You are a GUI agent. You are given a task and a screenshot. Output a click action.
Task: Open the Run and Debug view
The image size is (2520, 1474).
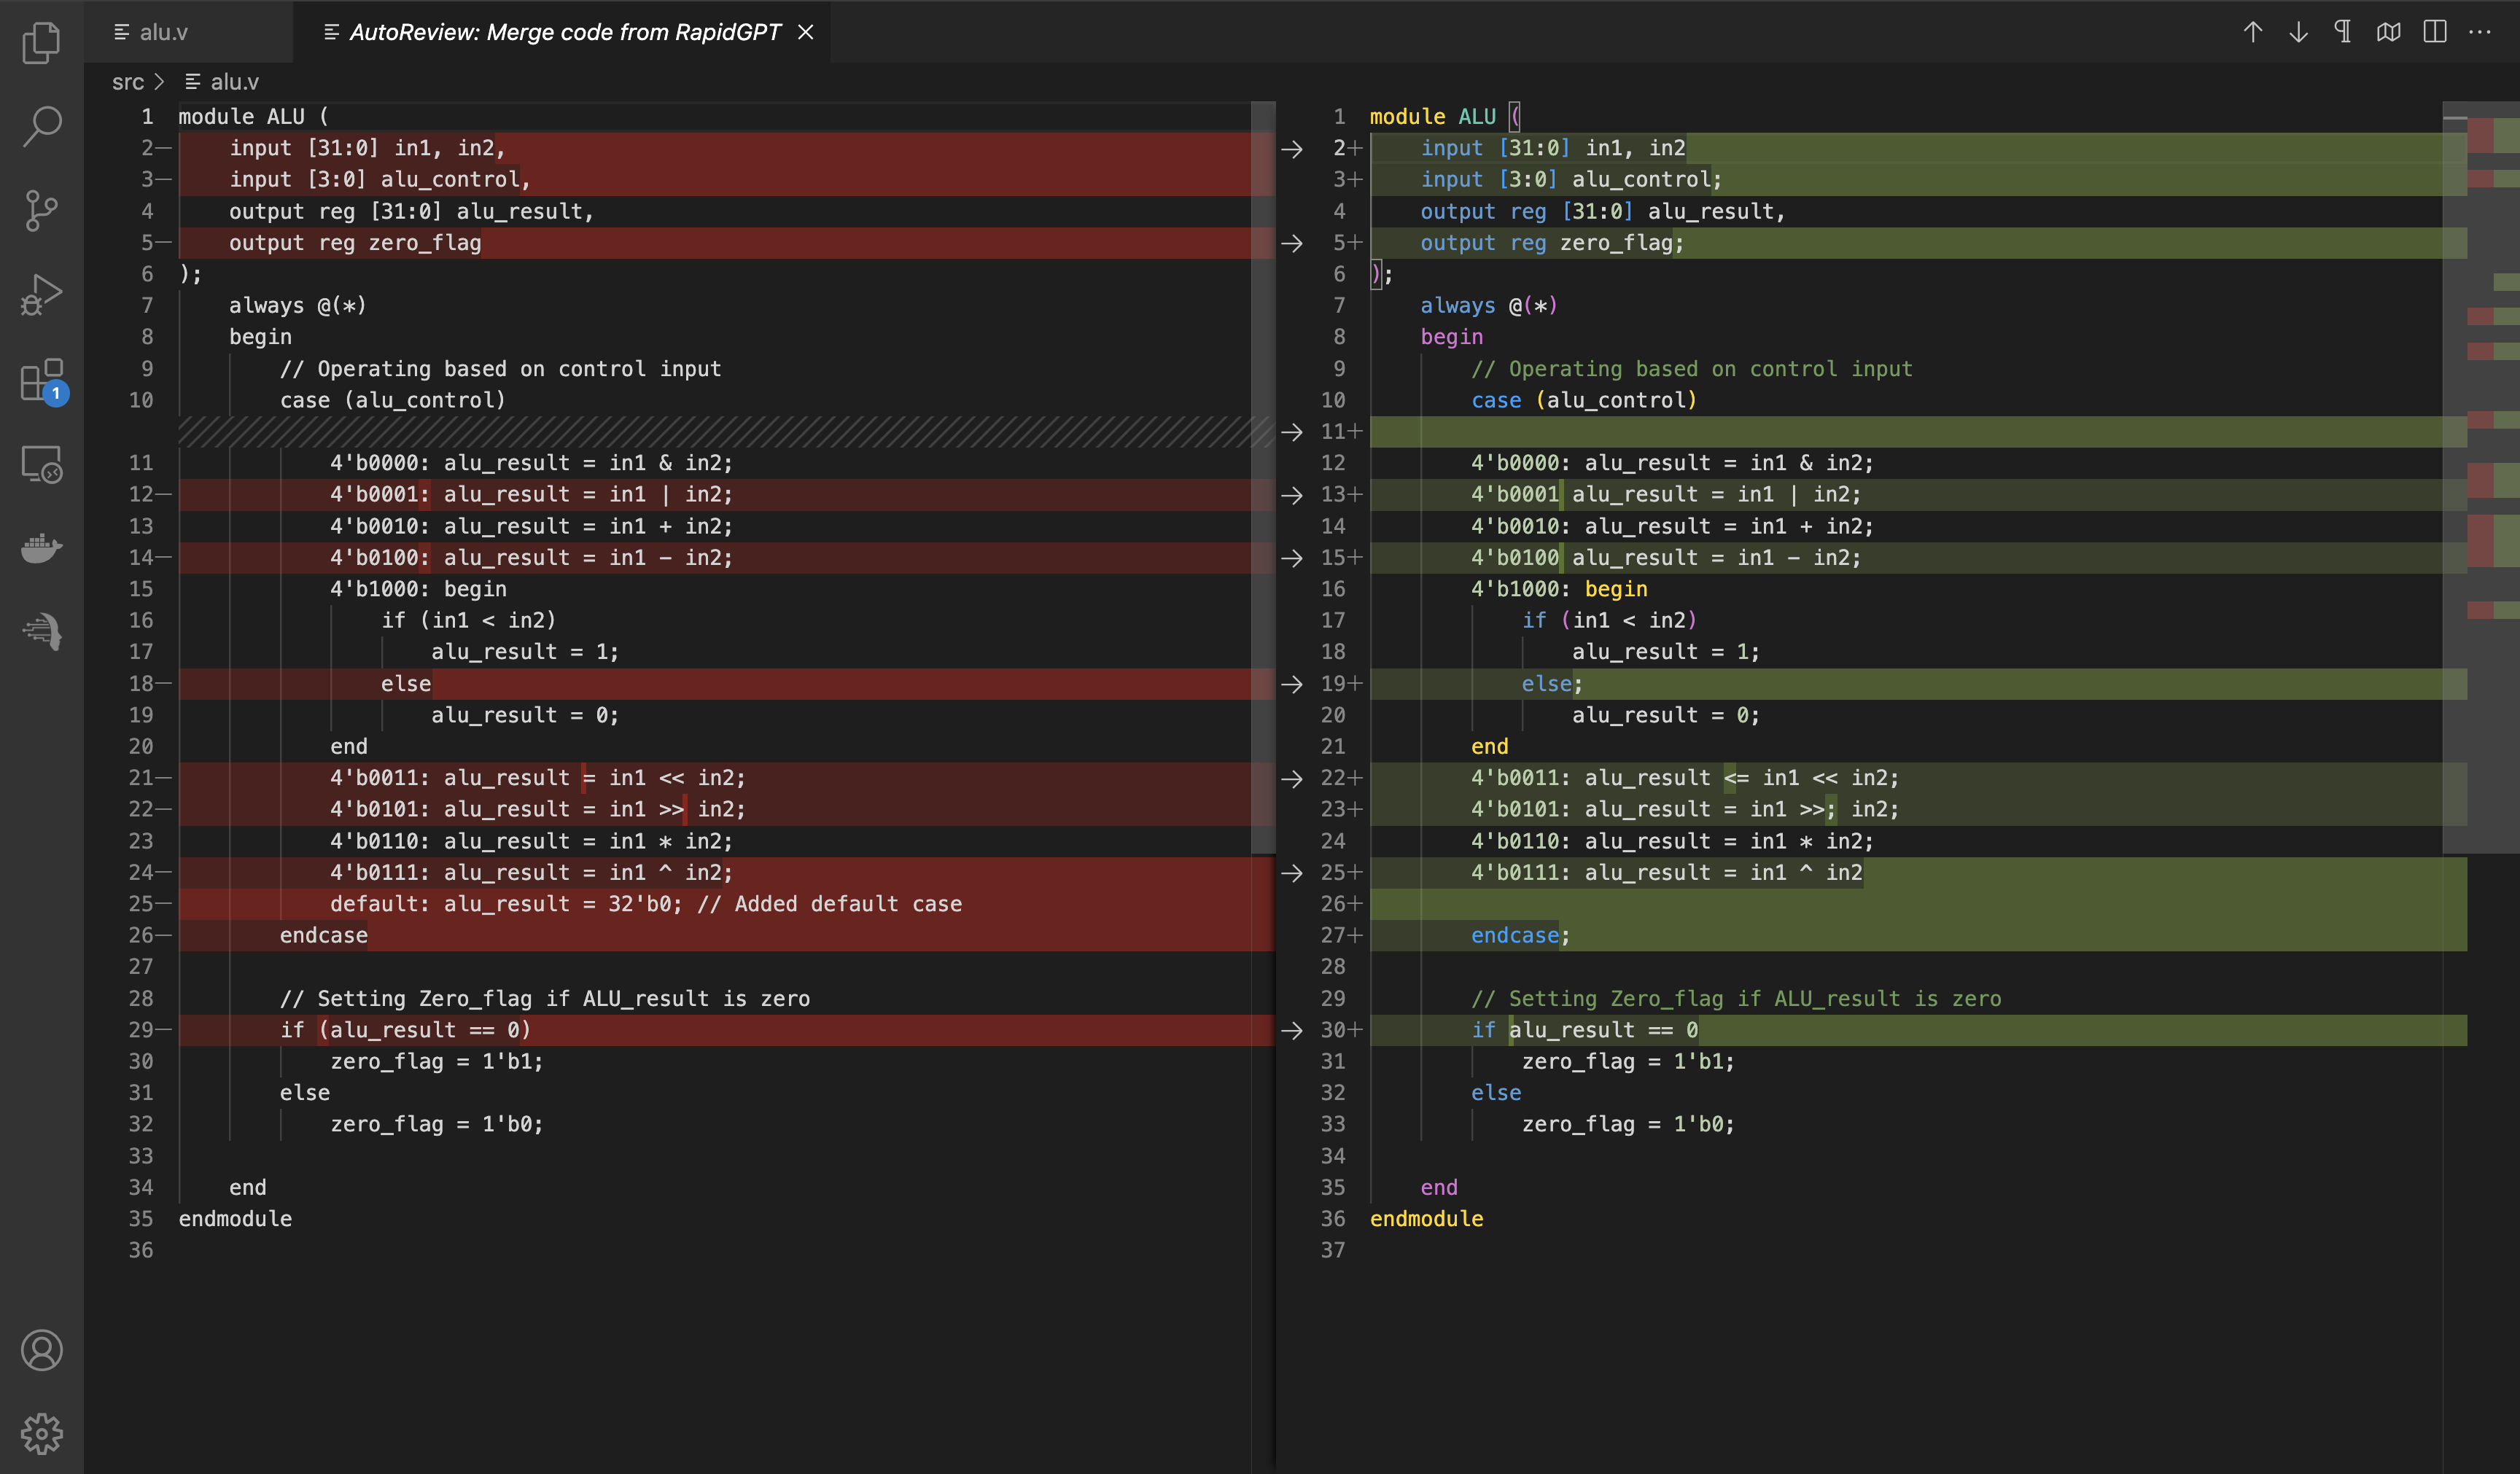41,294
